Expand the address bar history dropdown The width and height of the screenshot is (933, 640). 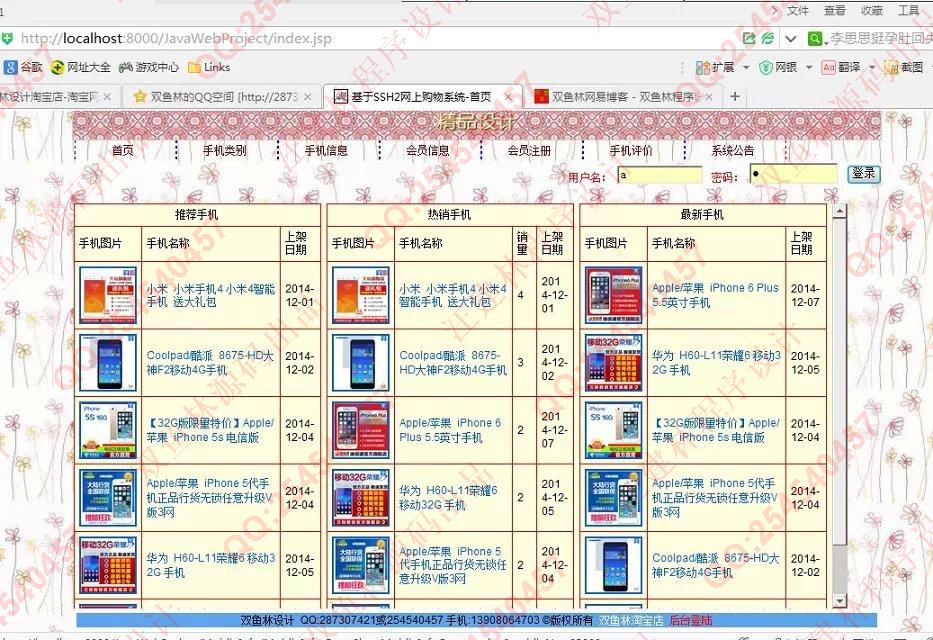[x=790, y=39]
